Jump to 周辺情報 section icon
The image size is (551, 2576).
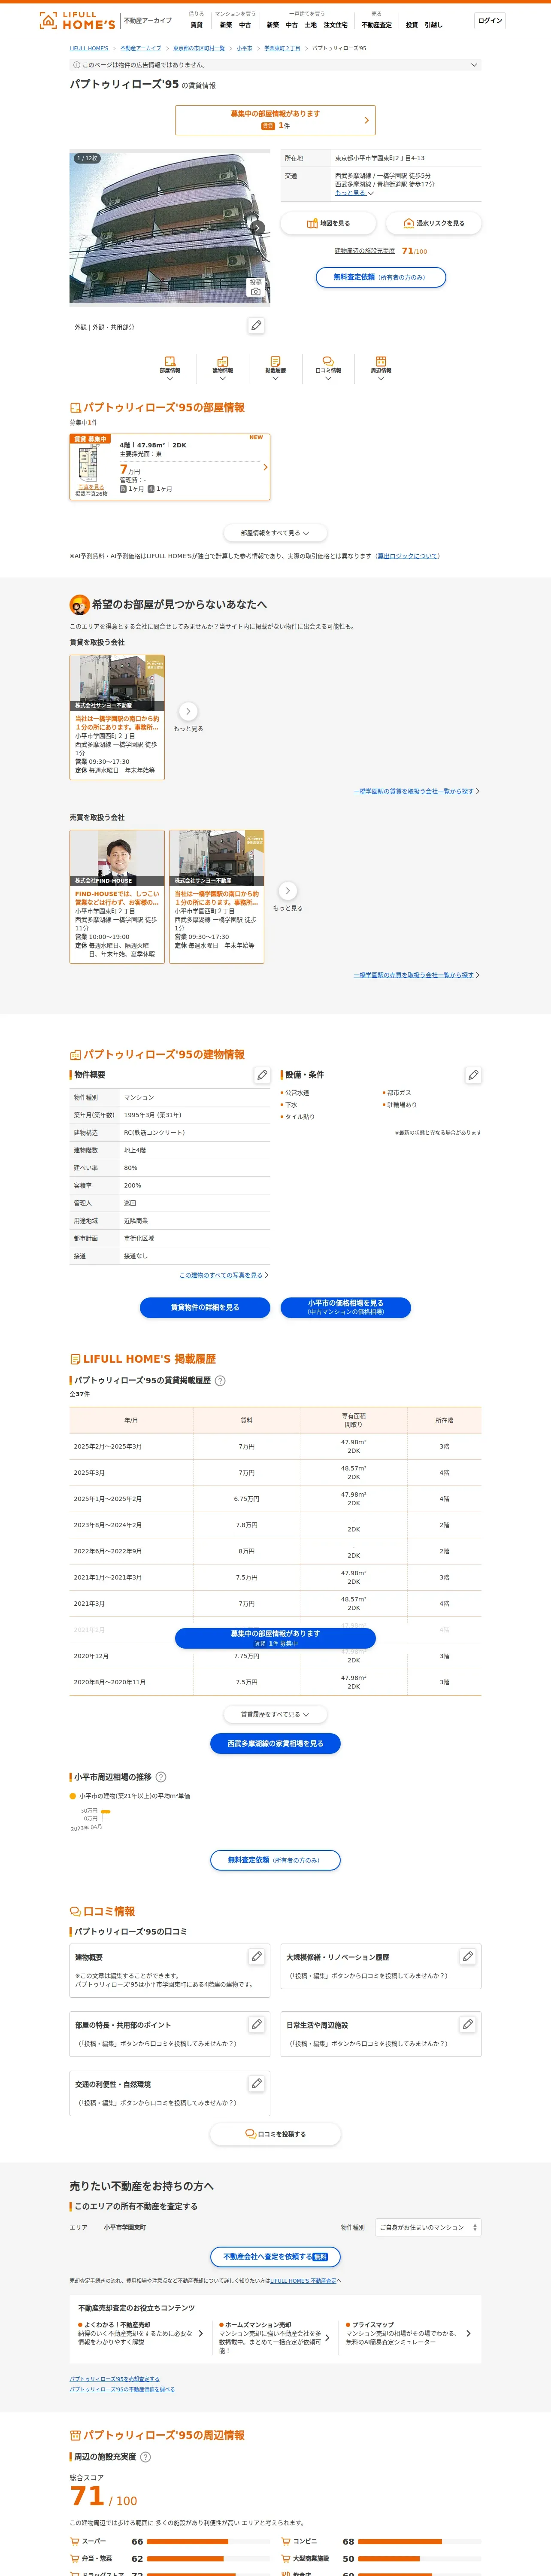[x=381, y=368]
